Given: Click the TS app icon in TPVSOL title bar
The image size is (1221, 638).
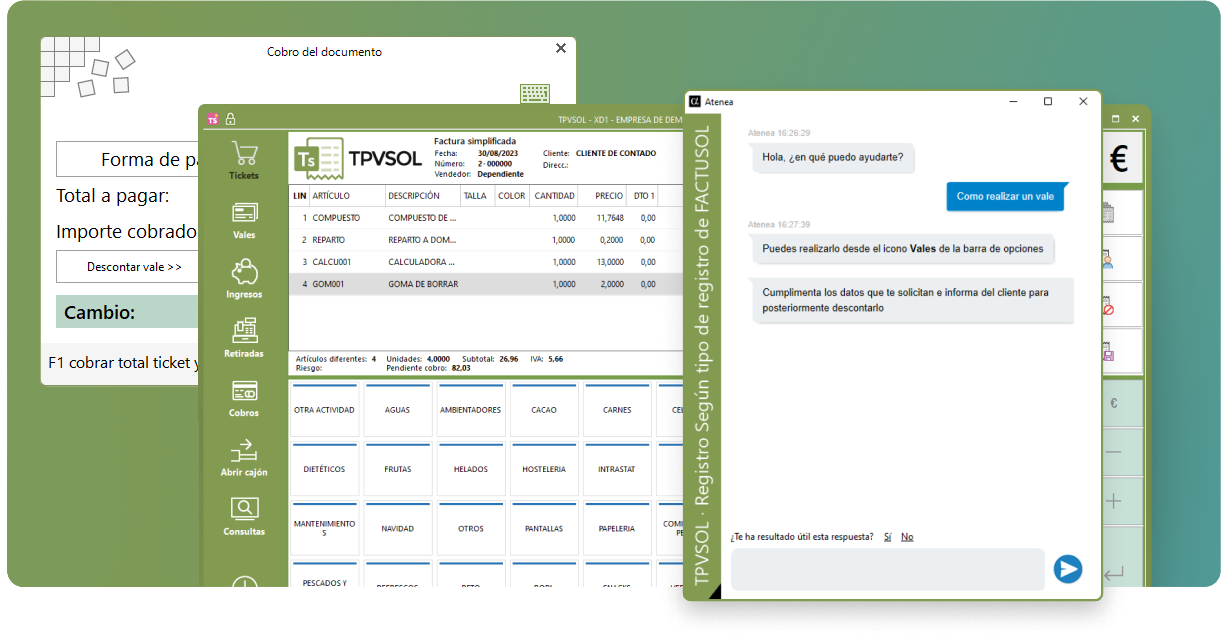Looking at the screenshot, I should click(x=212, y=119).
